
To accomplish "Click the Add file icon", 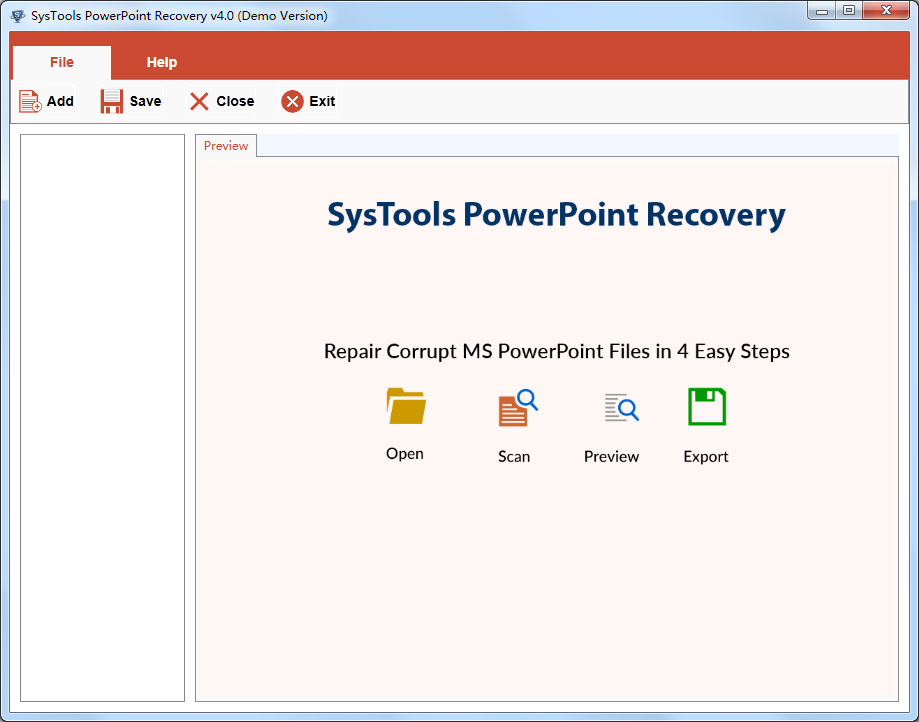I will pyautogui.click(x=27, y=100).
